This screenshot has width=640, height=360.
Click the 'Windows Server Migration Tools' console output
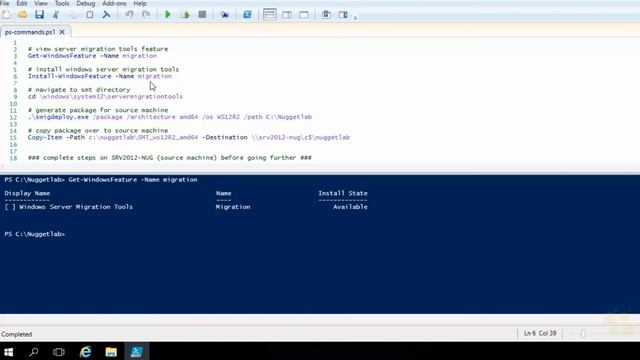coord(76,207)
